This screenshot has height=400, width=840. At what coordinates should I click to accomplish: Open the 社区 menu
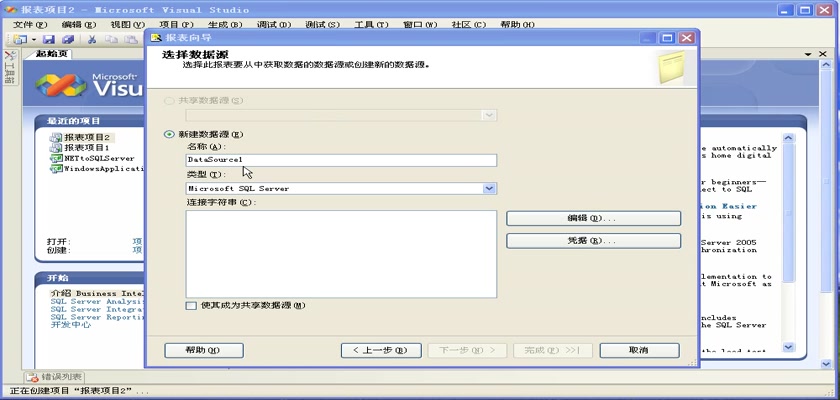[469, 25]
